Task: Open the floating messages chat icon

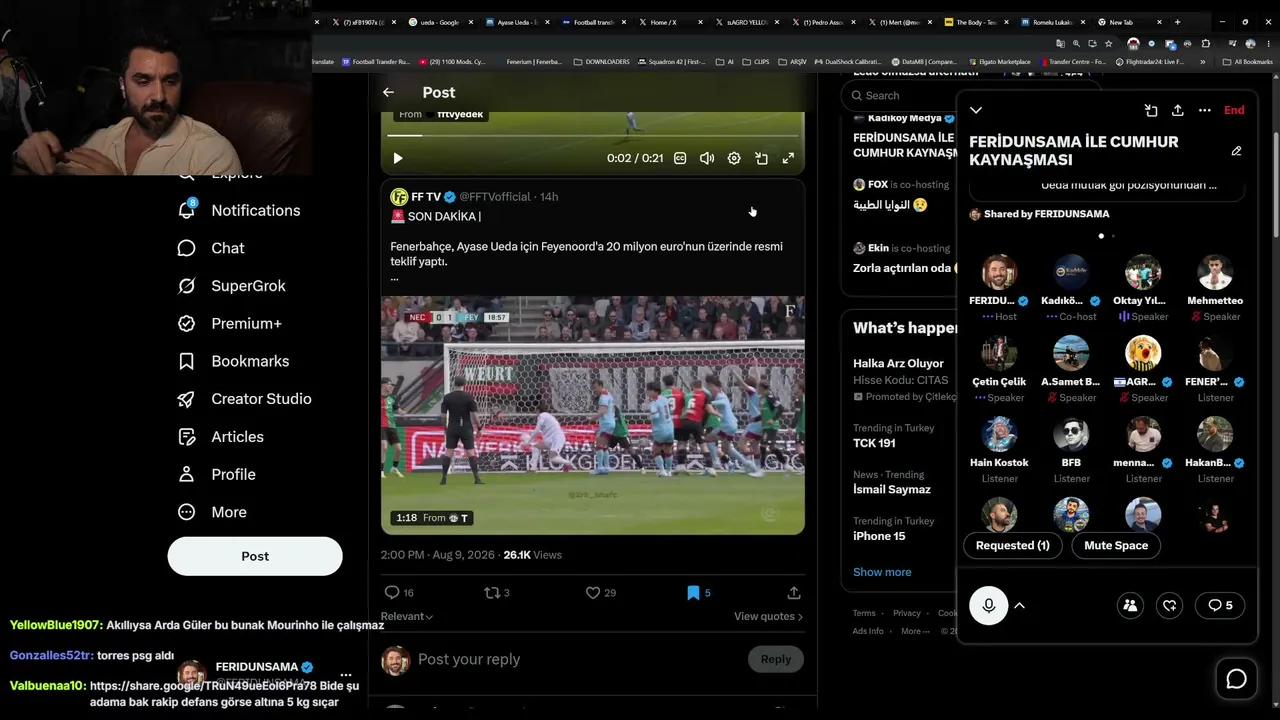Action: [x=1237, y=680]
